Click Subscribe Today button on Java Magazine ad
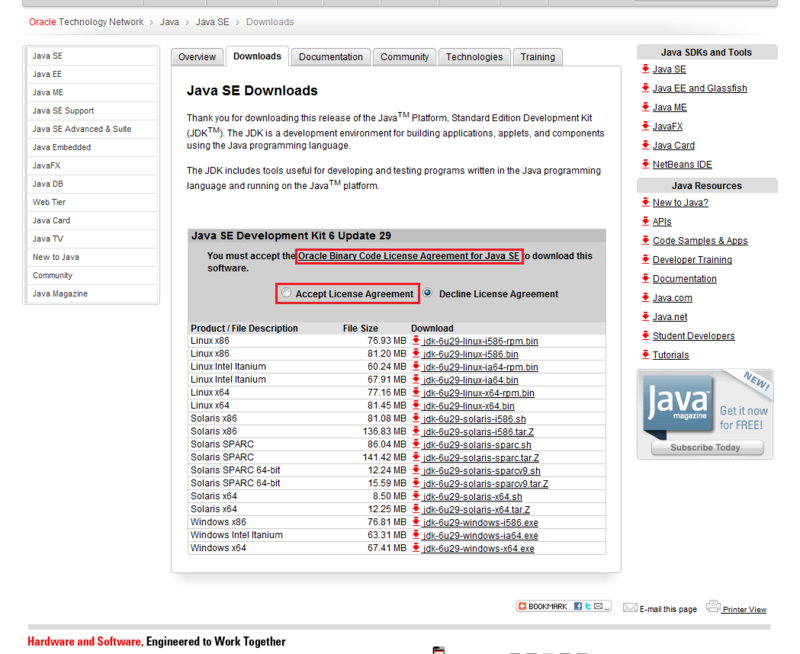 click(707, 447)
